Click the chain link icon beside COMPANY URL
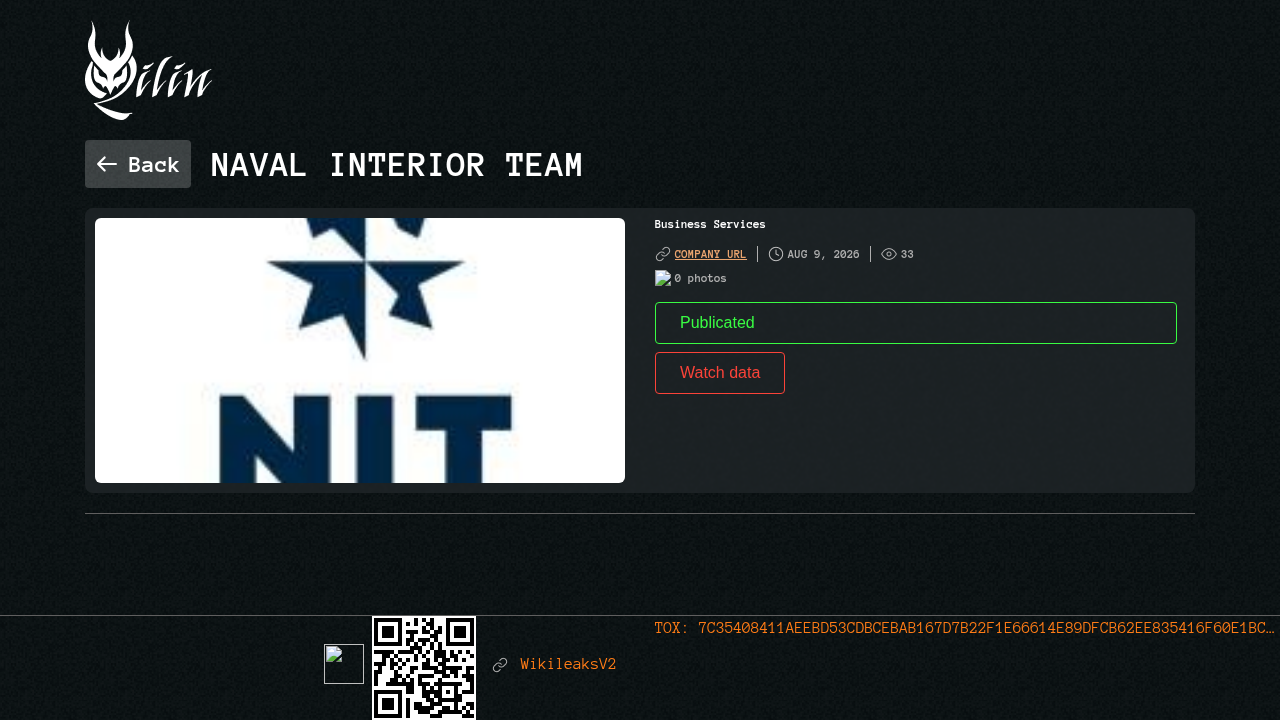The width and height of the screenshot is (1280, 720). (x=663, y=254)
